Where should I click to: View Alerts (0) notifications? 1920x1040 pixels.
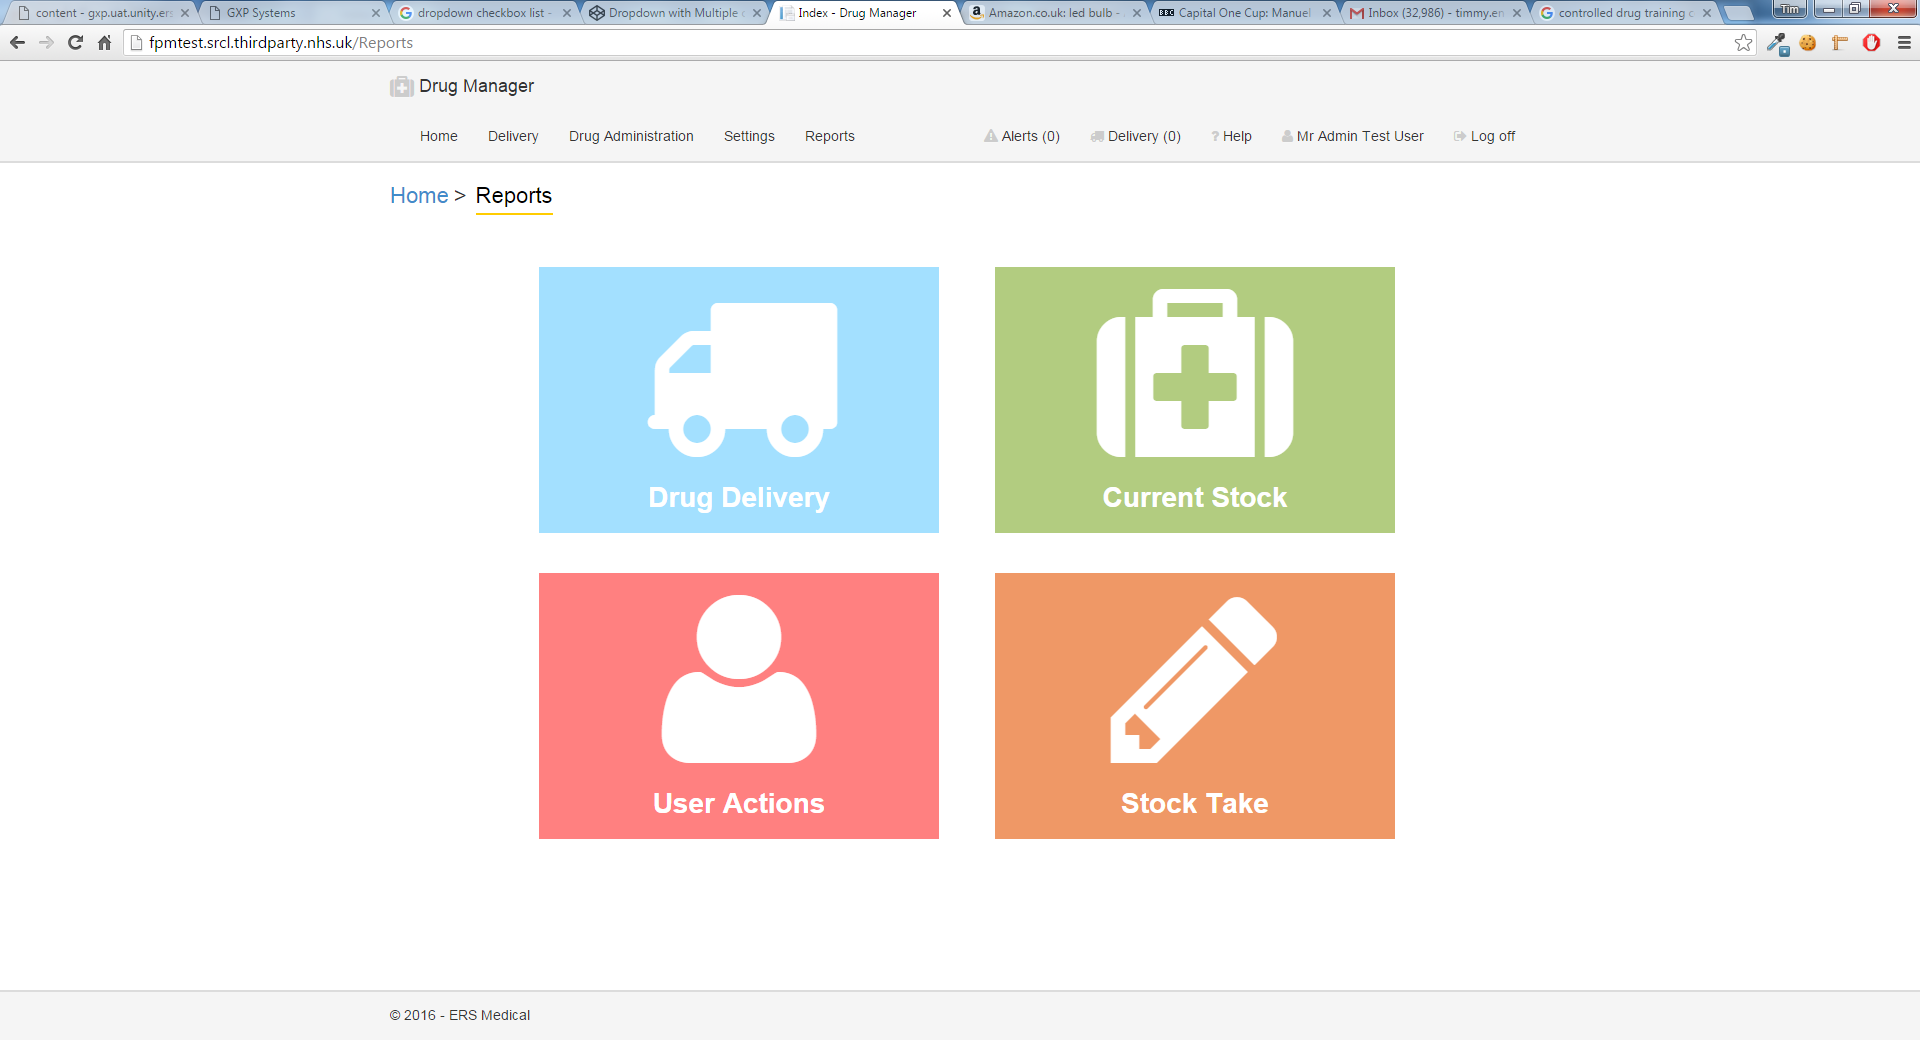point(1022,136)
